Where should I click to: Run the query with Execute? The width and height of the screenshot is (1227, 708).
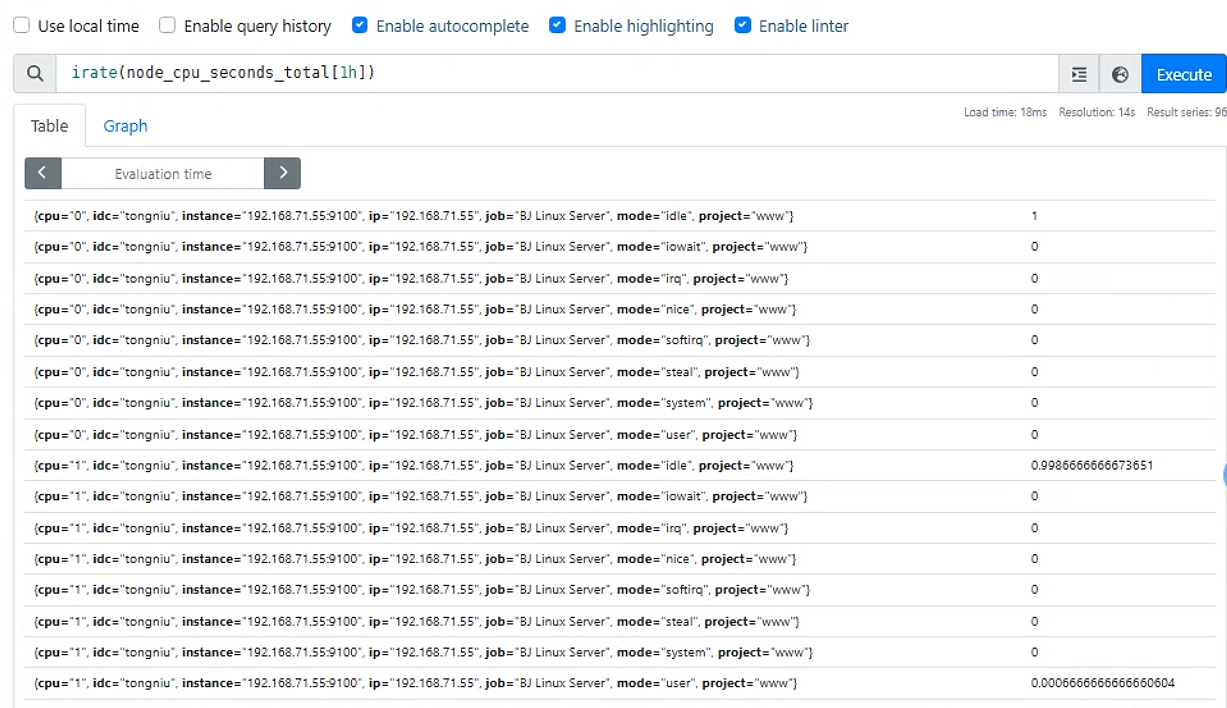point(1184,74)
